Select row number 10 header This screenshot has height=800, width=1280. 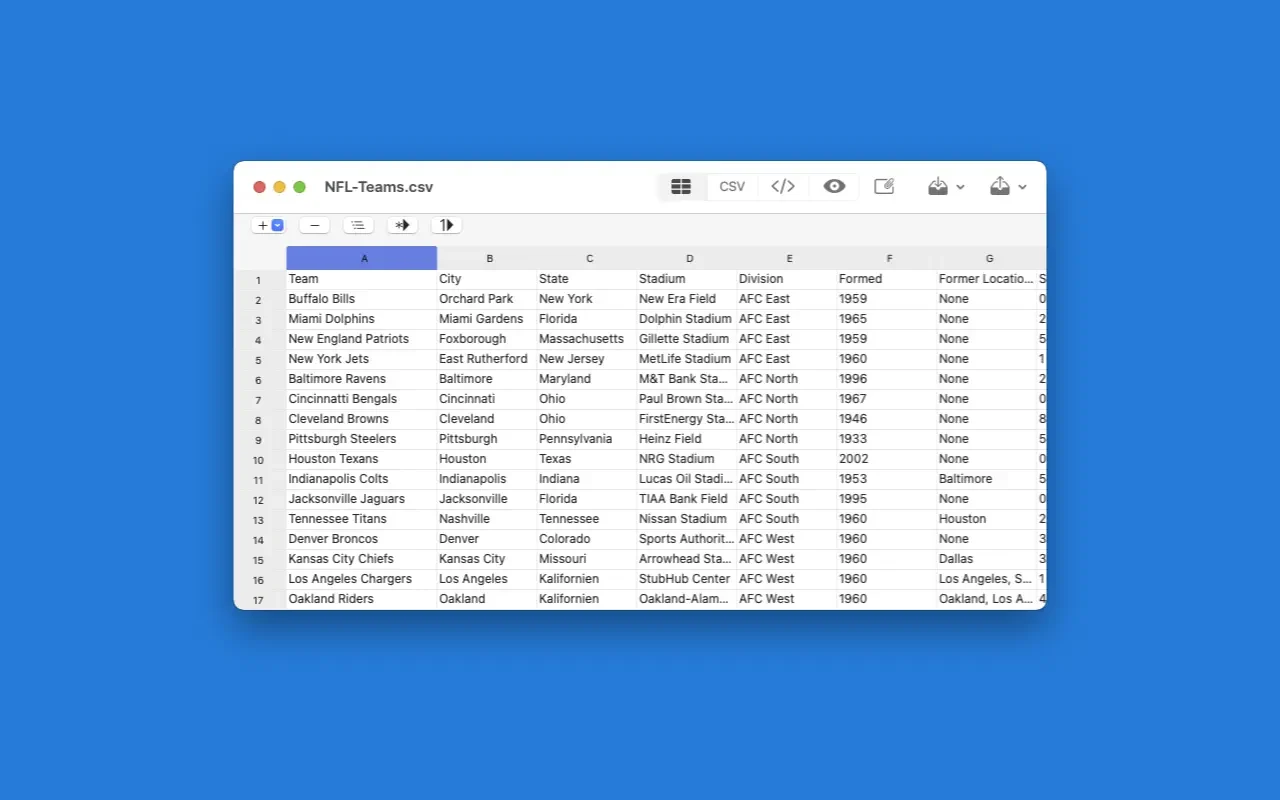click(259, 460)
